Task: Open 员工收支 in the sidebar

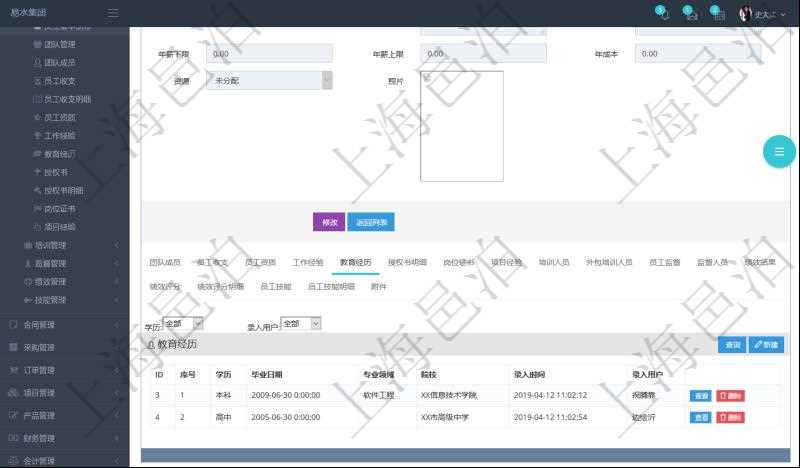Action: [x=59, y=81]
